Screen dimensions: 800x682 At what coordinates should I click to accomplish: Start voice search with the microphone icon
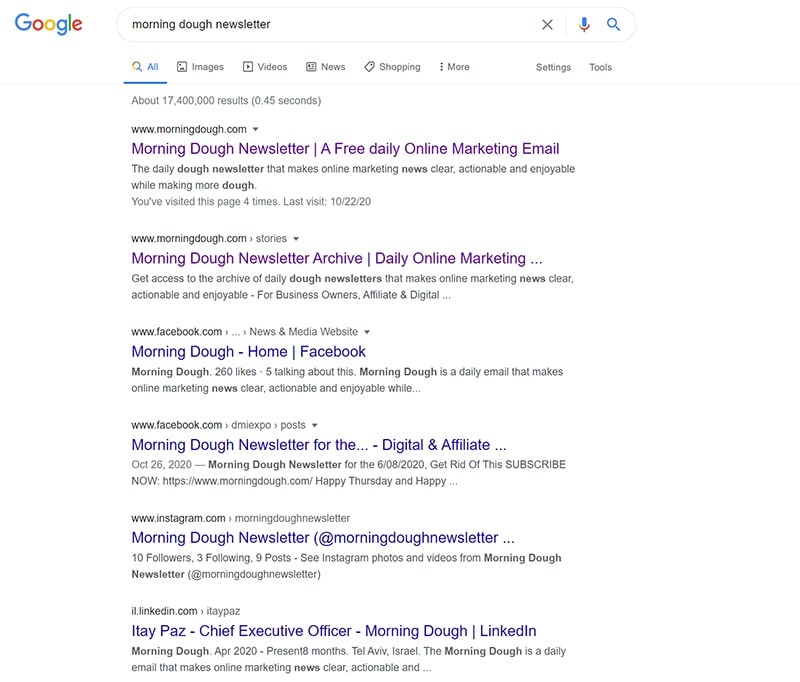584,24
